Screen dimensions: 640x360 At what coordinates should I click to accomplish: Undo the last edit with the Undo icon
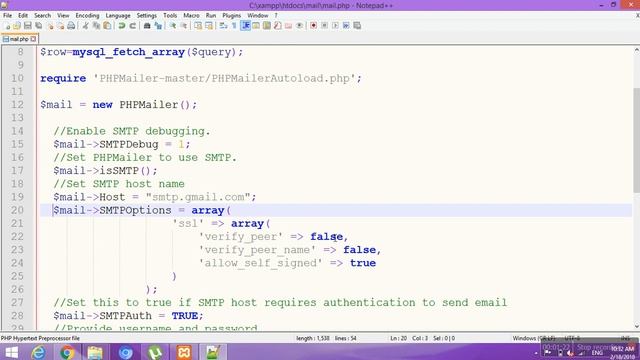pos(122,26)
